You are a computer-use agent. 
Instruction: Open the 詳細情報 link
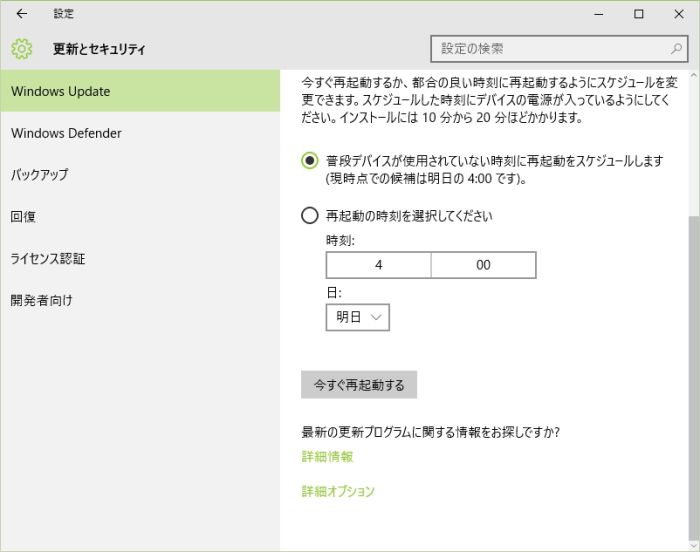(x=327, y=457)
